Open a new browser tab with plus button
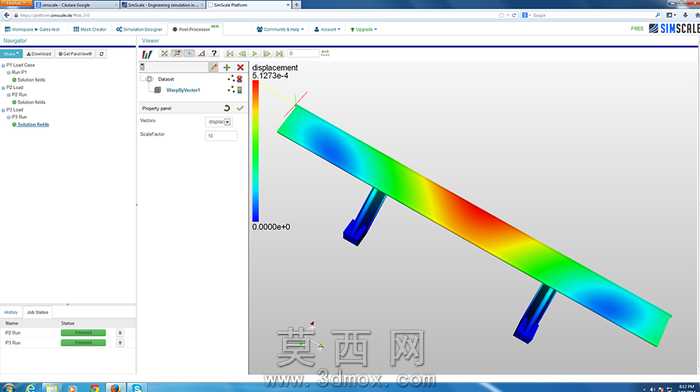700x392 pixels. pos(296,4)
